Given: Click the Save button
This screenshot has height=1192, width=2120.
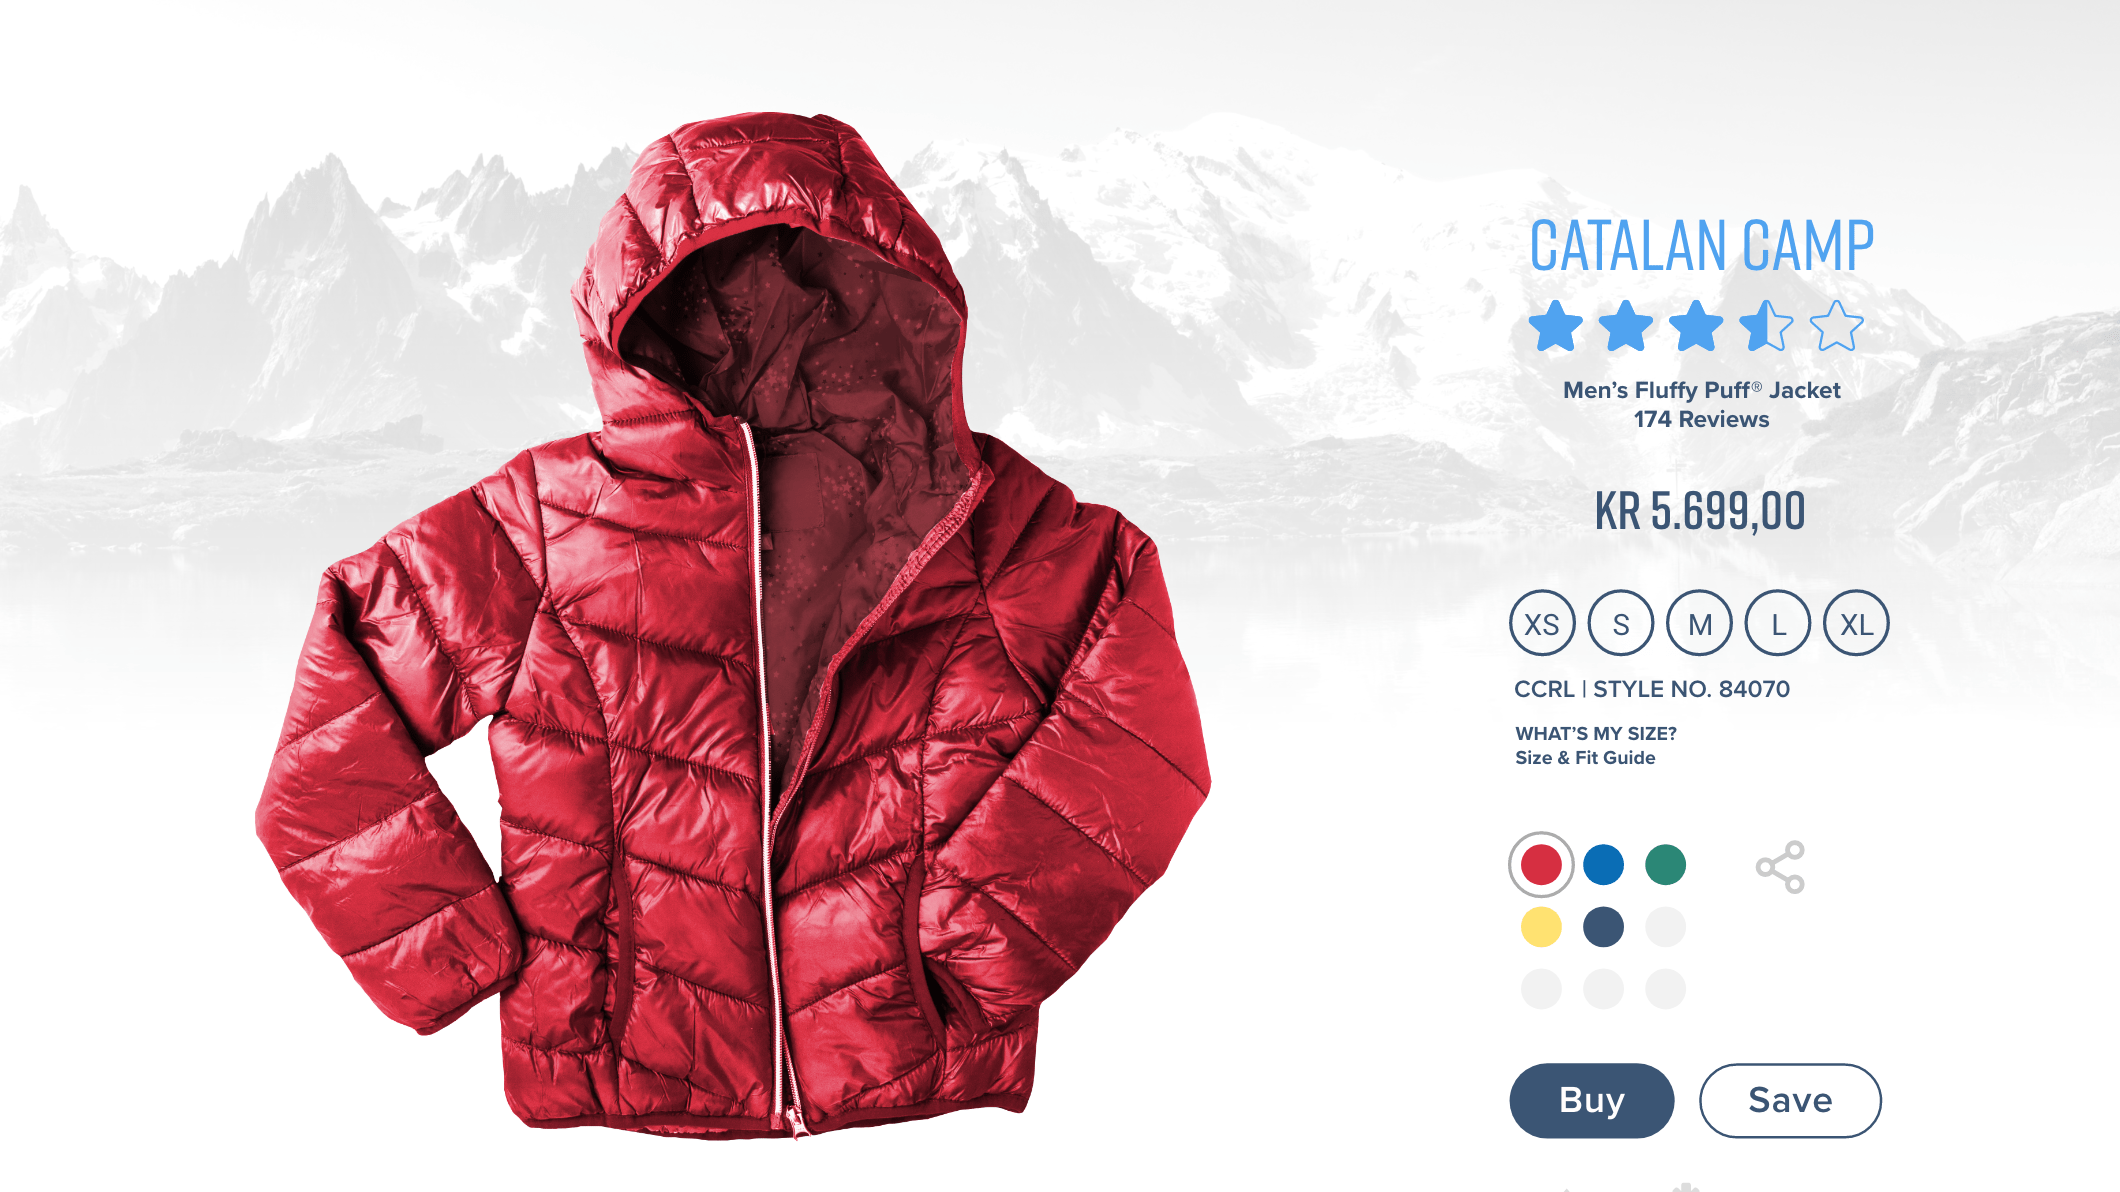Looking at the screenshot, I should pyautogui.click(x=1790, y=1100).
